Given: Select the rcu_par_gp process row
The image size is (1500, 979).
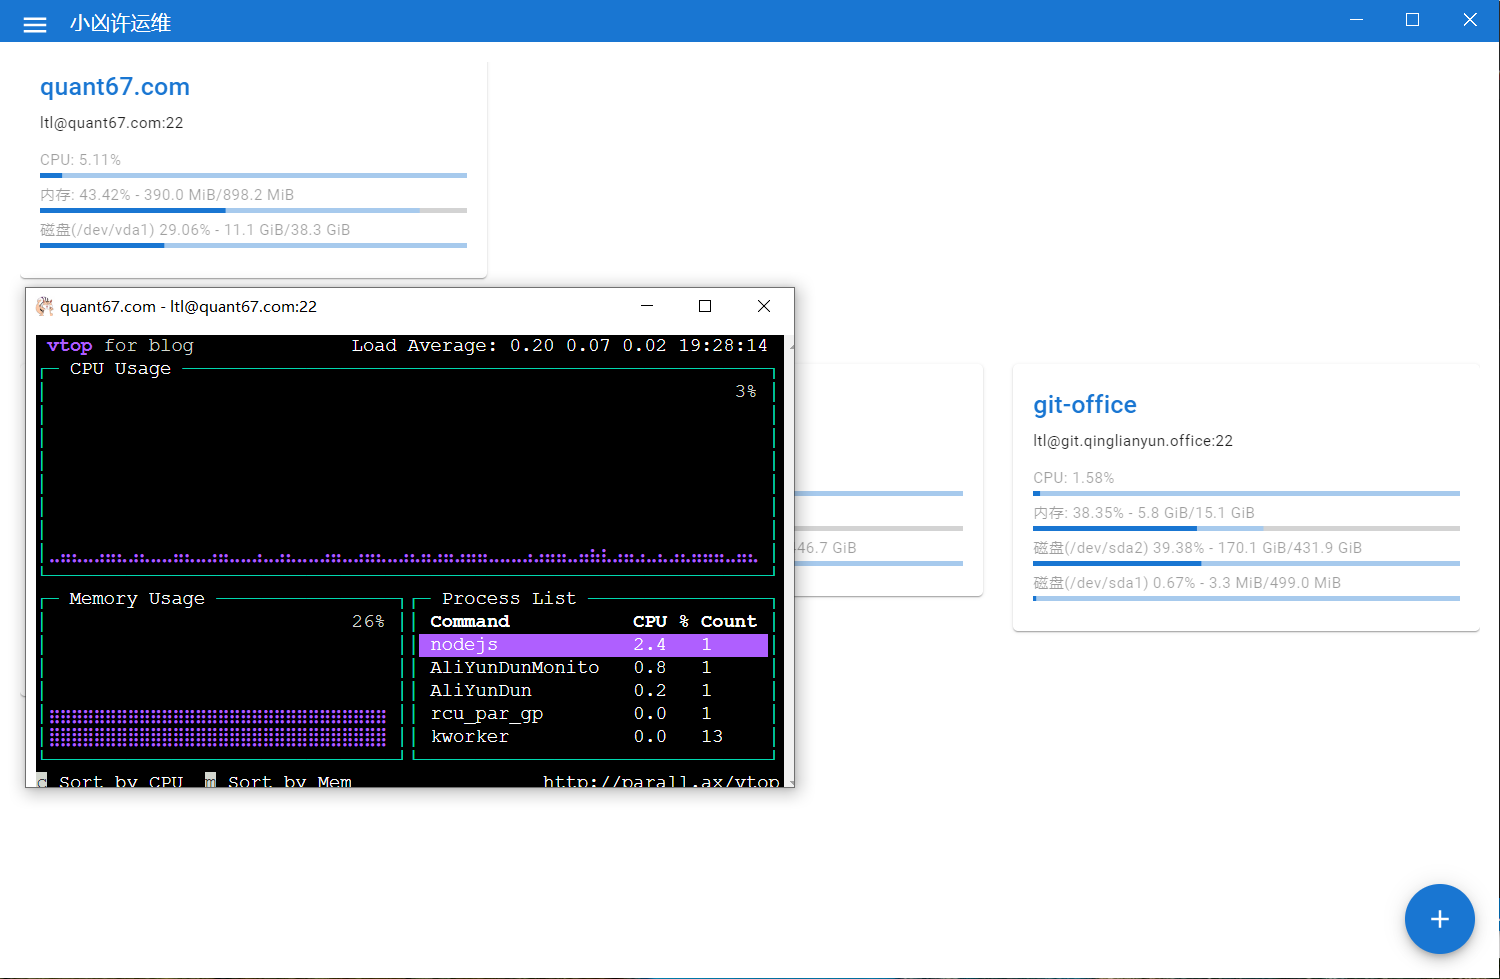Looking at the screenshot, I should (593, 714).
